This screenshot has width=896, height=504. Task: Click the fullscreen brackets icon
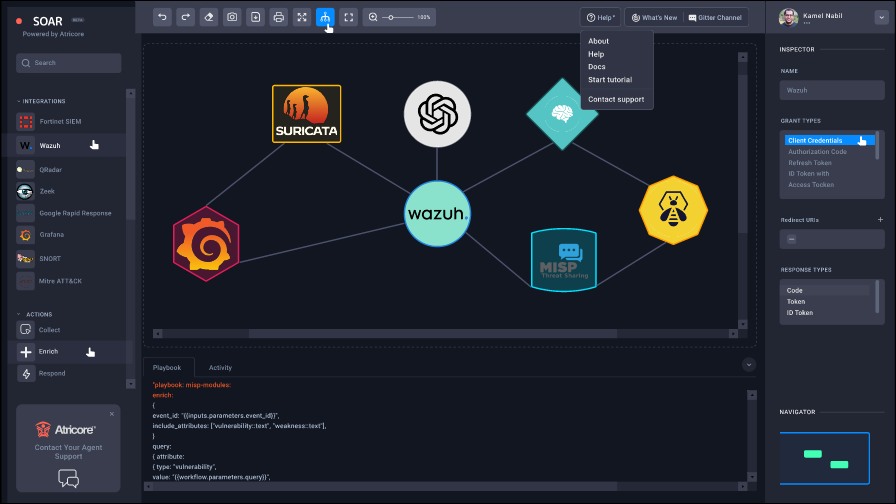tap(349, 17)
